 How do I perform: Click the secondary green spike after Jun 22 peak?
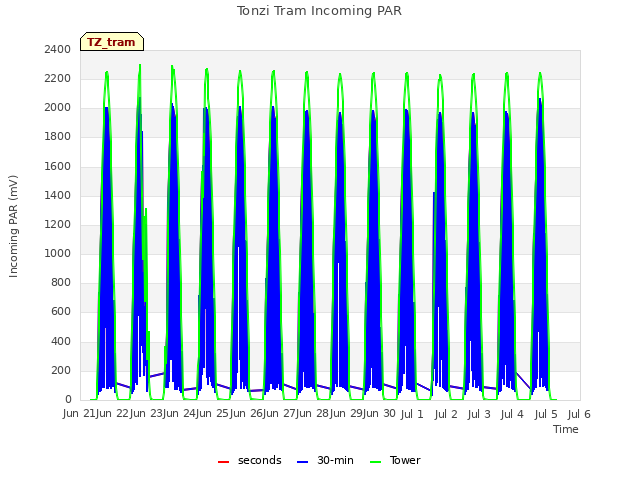[x=146, y=209]
